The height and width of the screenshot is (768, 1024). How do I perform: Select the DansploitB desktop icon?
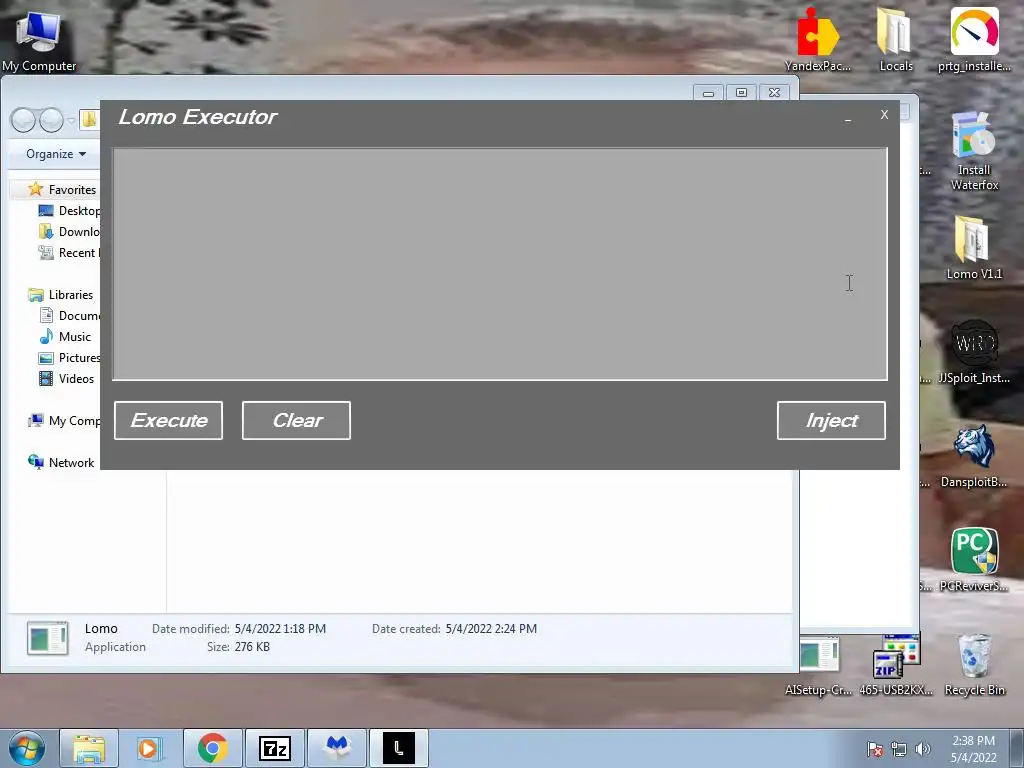[x=974, y=456]
